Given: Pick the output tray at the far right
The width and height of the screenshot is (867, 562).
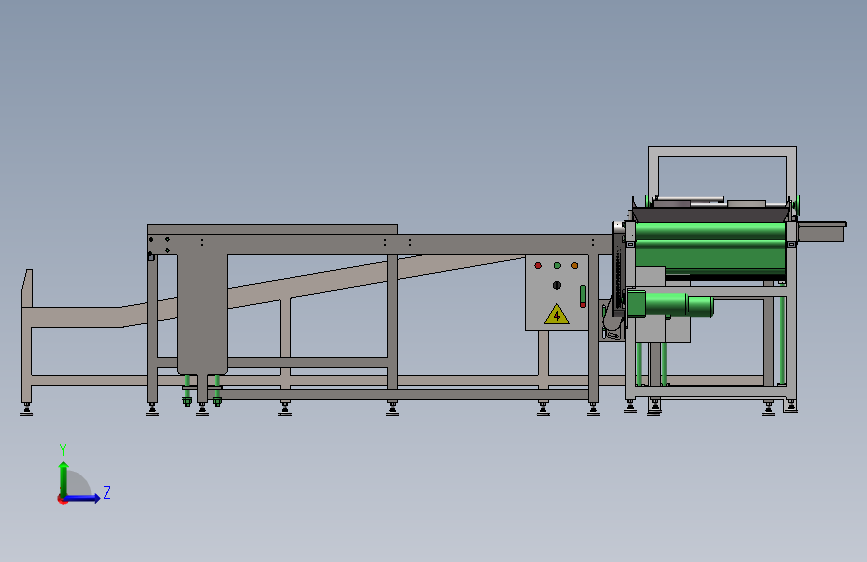Looking at the screenshot, I should click(822, 231).
